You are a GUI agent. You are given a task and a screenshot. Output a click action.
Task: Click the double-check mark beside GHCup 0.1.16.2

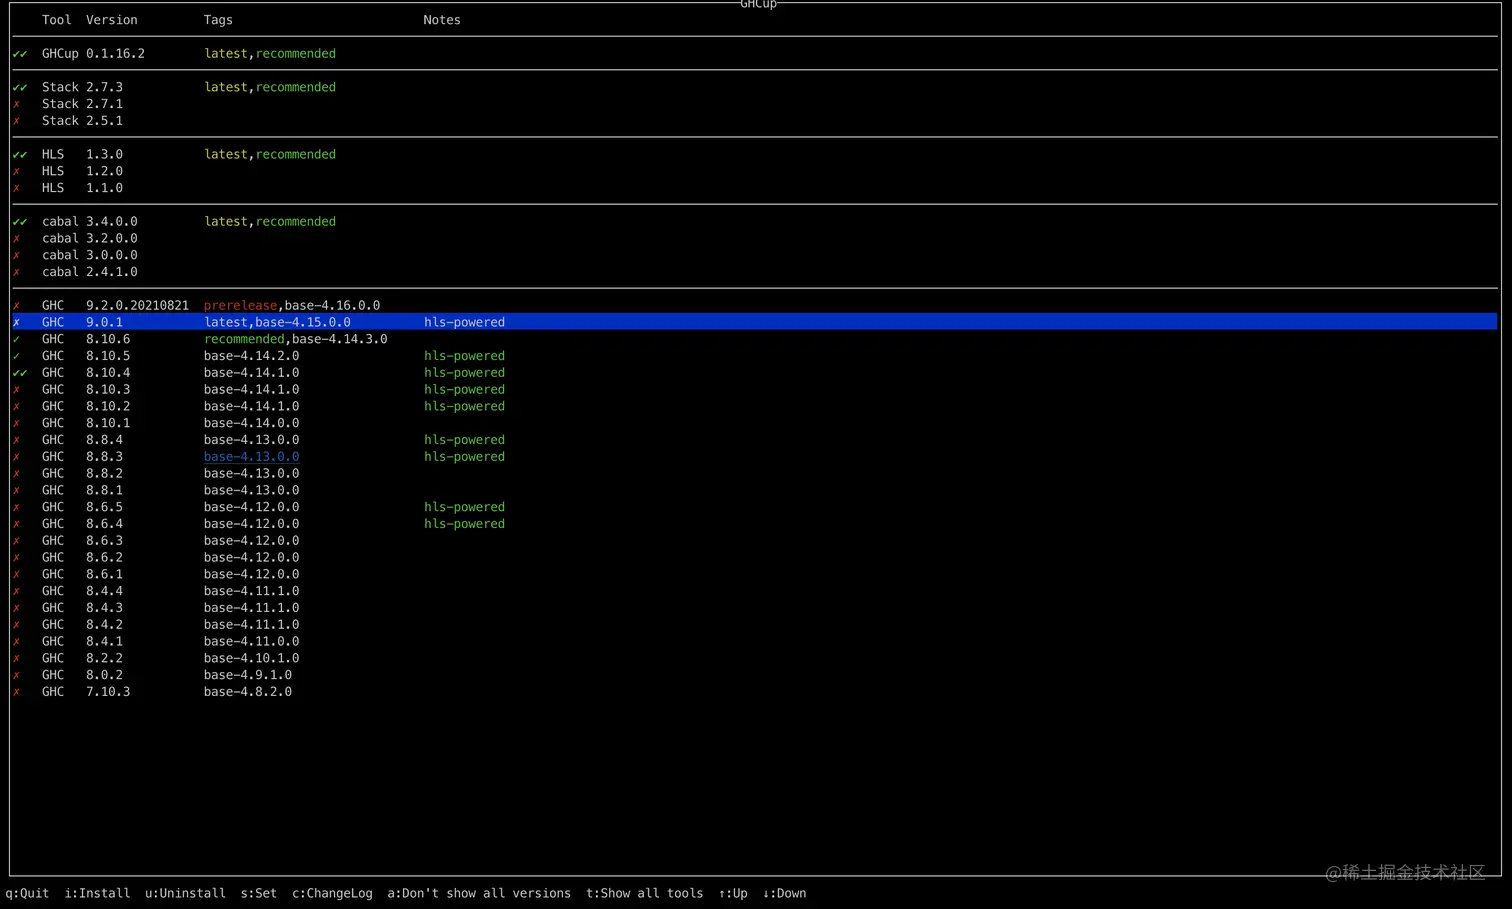[x=20, y=54]
